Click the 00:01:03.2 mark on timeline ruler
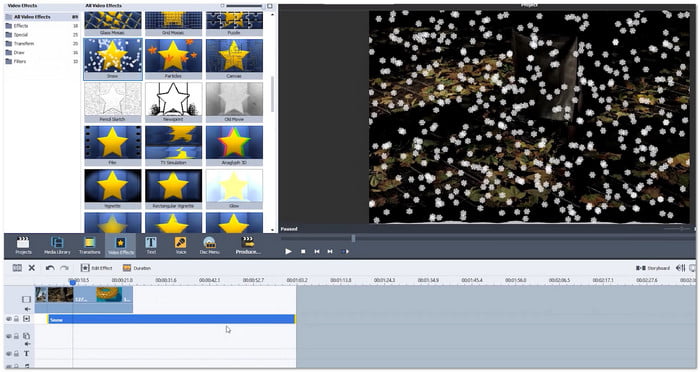This screenshot has height=372, width=700. point(297,280)
